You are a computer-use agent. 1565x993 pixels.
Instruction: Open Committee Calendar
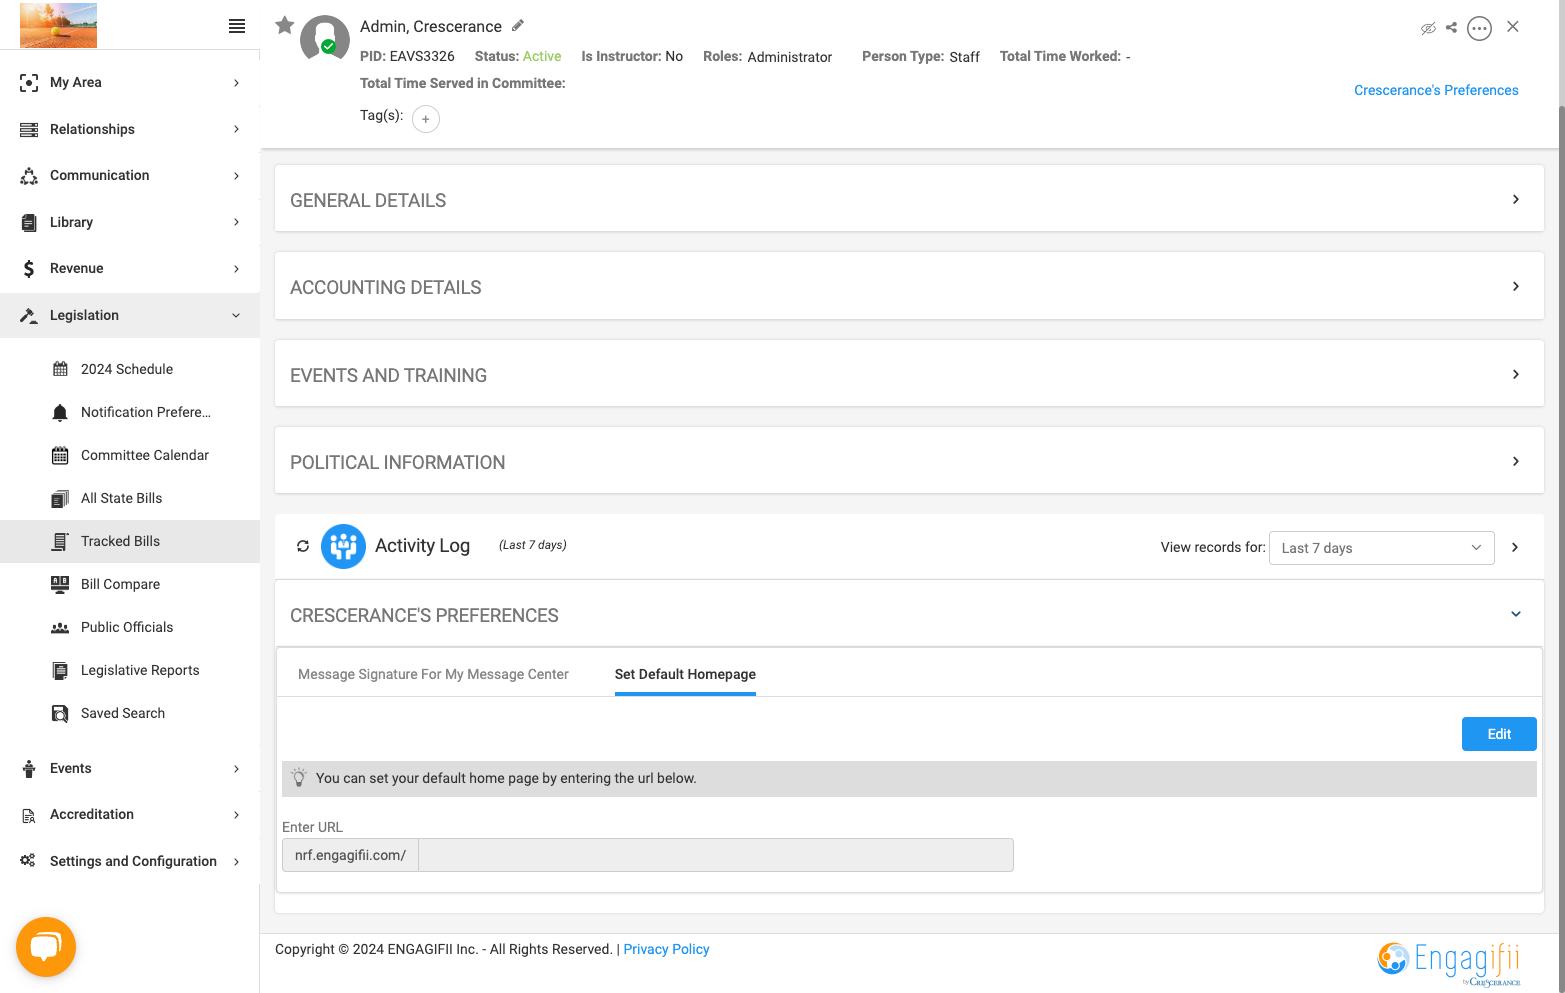tap(130, 455)
